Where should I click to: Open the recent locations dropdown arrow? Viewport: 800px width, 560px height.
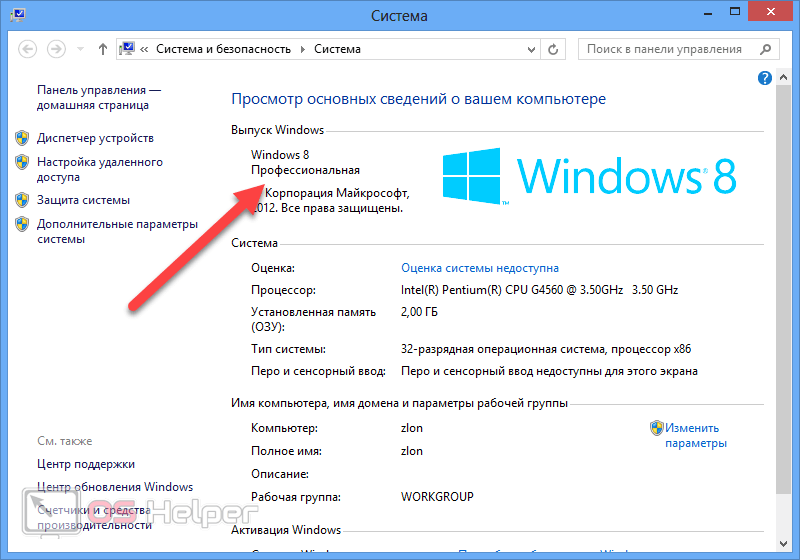[80, 49]
